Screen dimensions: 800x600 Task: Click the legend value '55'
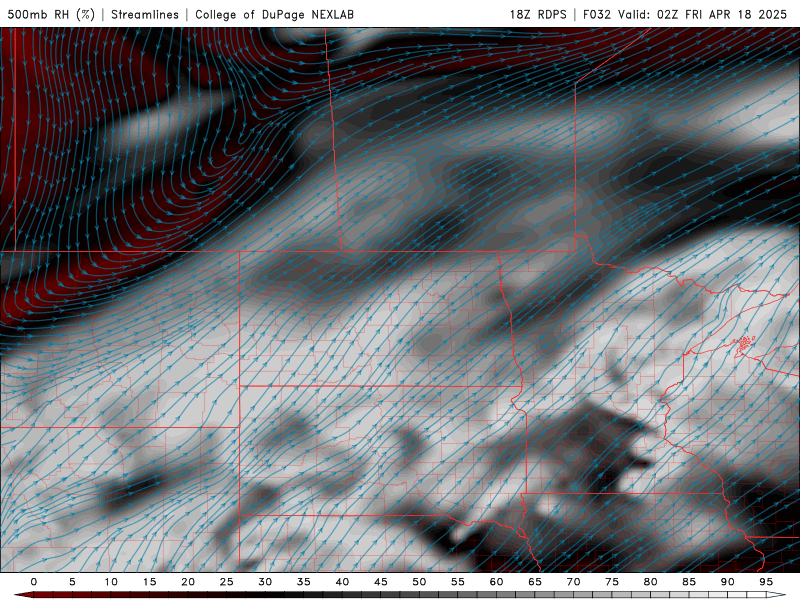tap(458, 582)
